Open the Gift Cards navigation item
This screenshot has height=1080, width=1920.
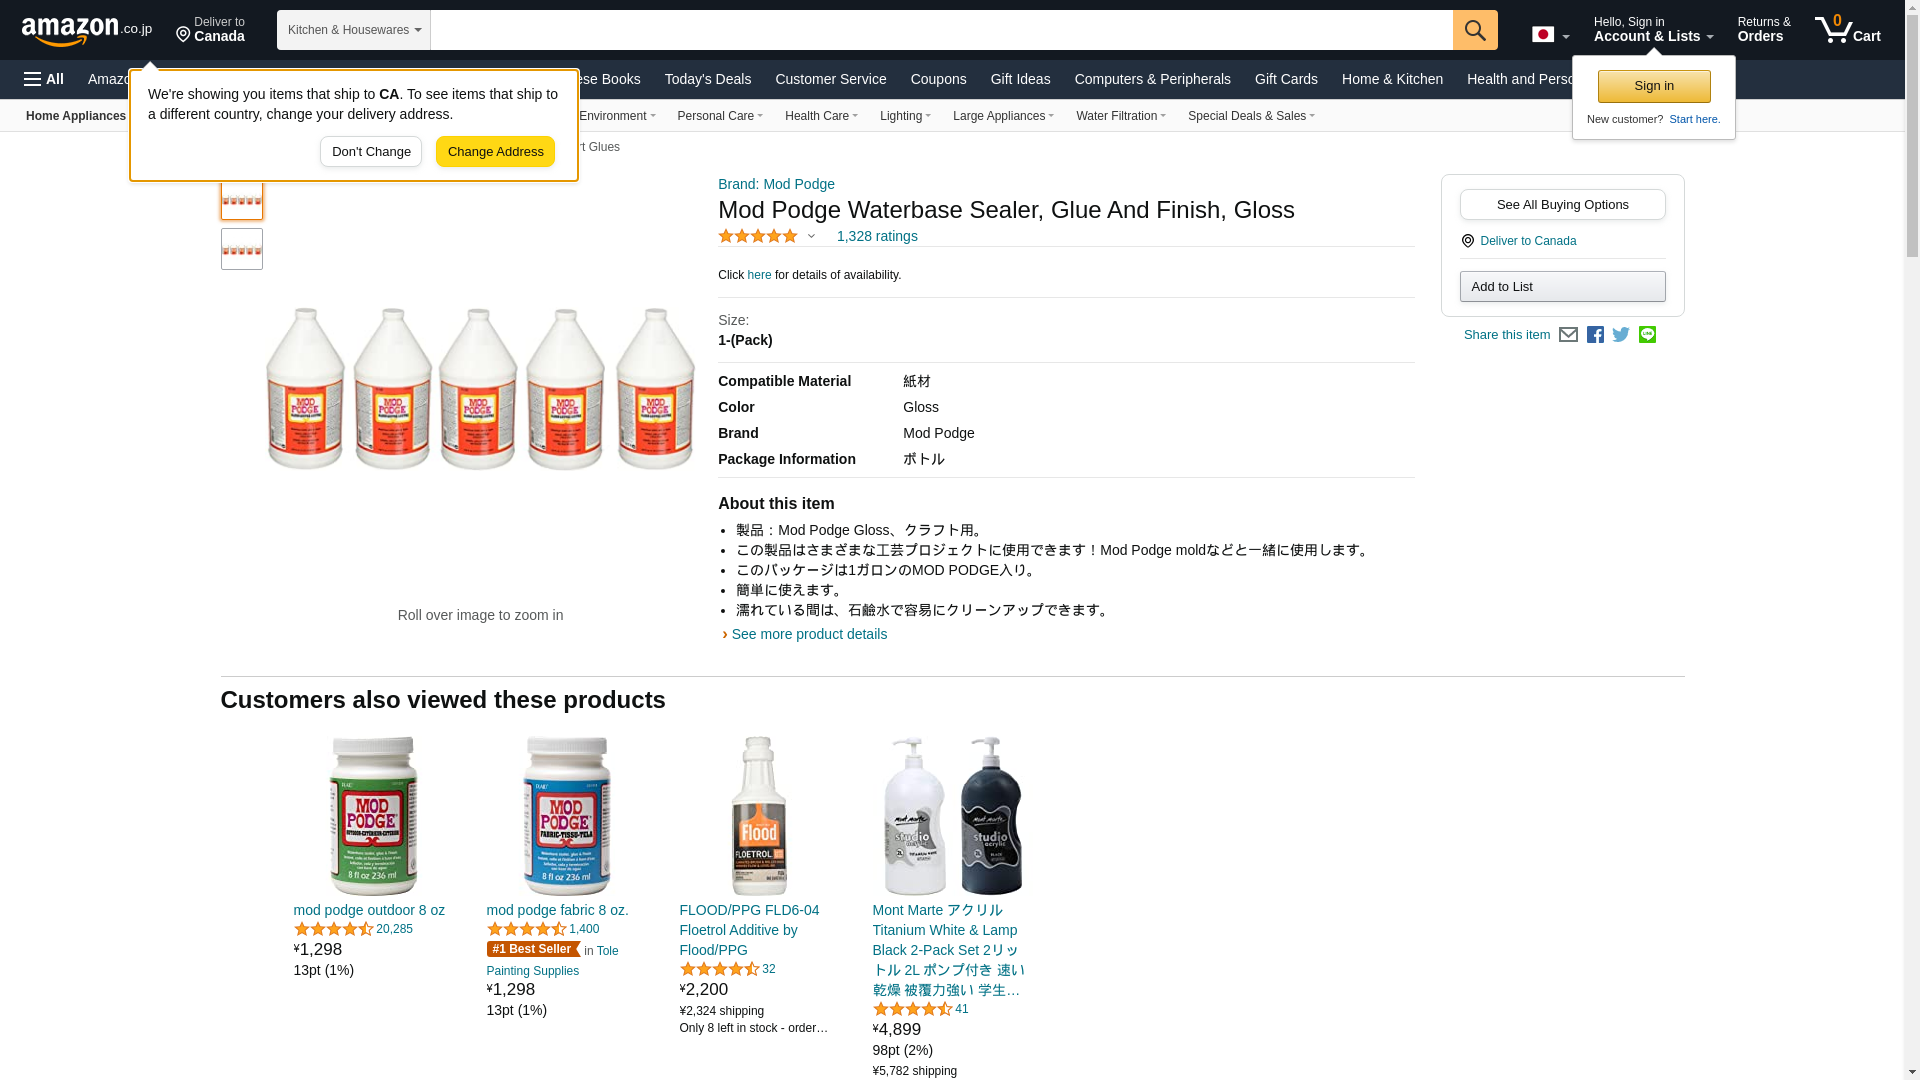[1286, 79]
